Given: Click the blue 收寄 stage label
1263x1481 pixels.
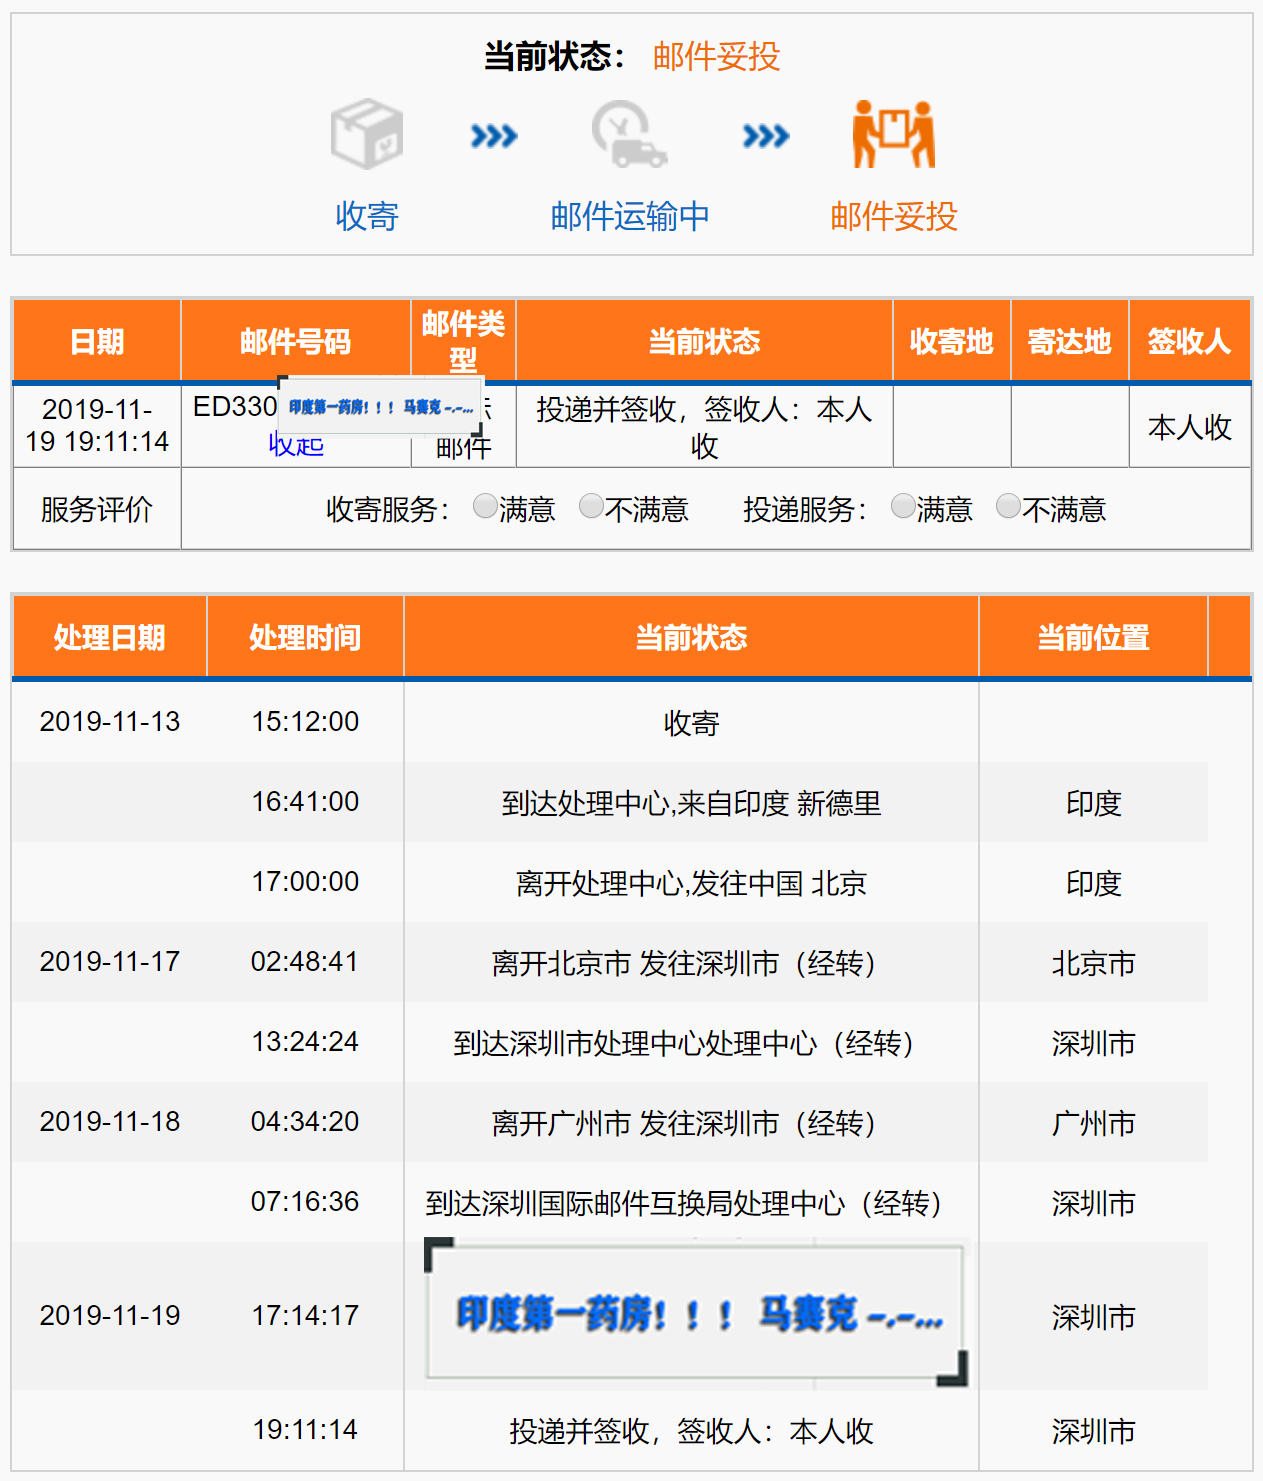Looking at the screenshot, I should pos(366,216).
